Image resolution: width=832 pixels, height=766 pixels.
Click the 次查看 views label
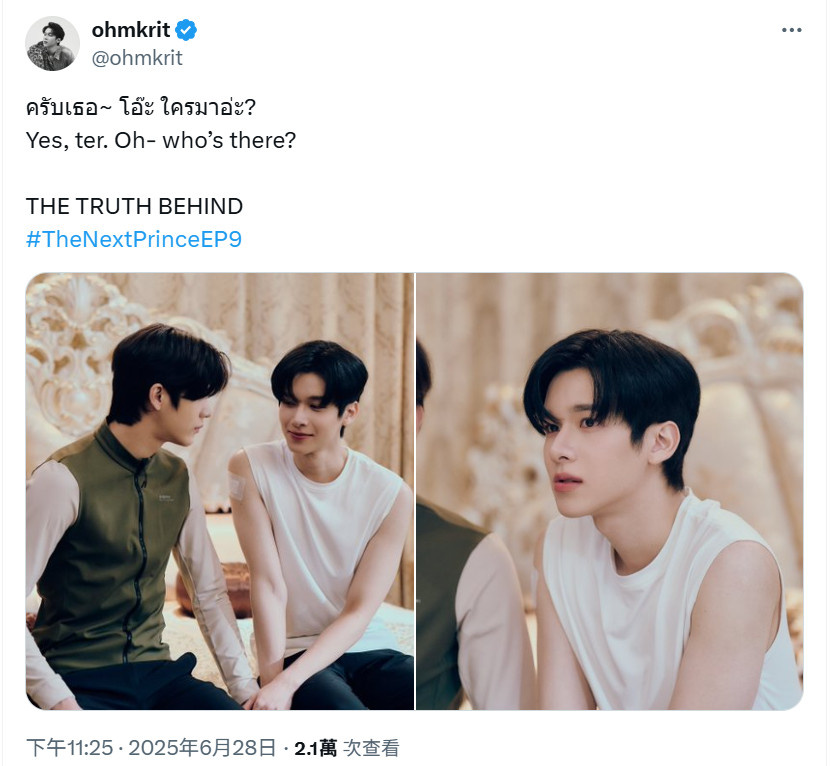point(371,748)
